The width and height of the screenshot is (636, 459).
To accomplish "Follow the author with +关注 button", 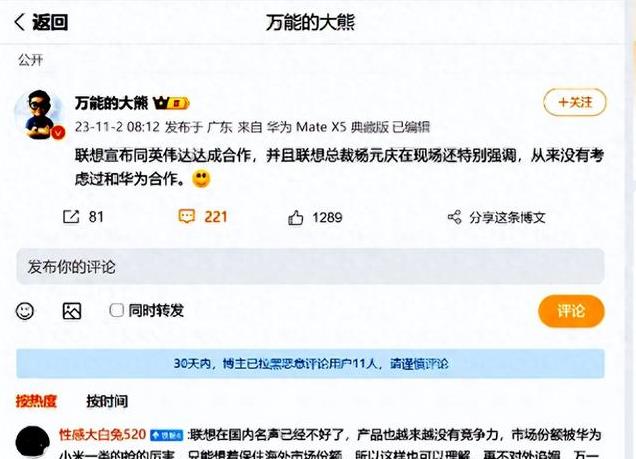I will [575, 102].
